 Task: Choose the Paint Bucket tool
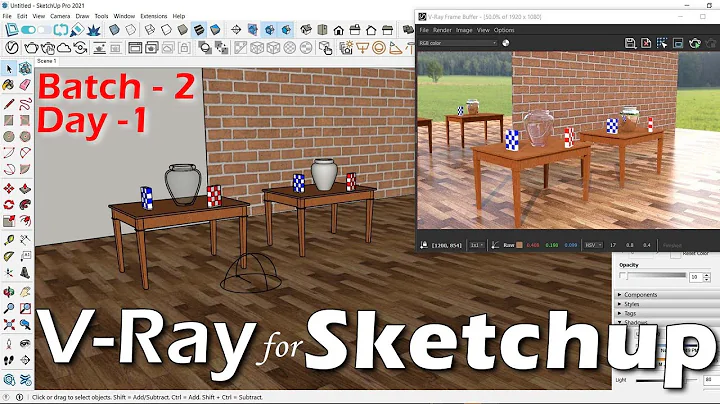tap(9, 85)
